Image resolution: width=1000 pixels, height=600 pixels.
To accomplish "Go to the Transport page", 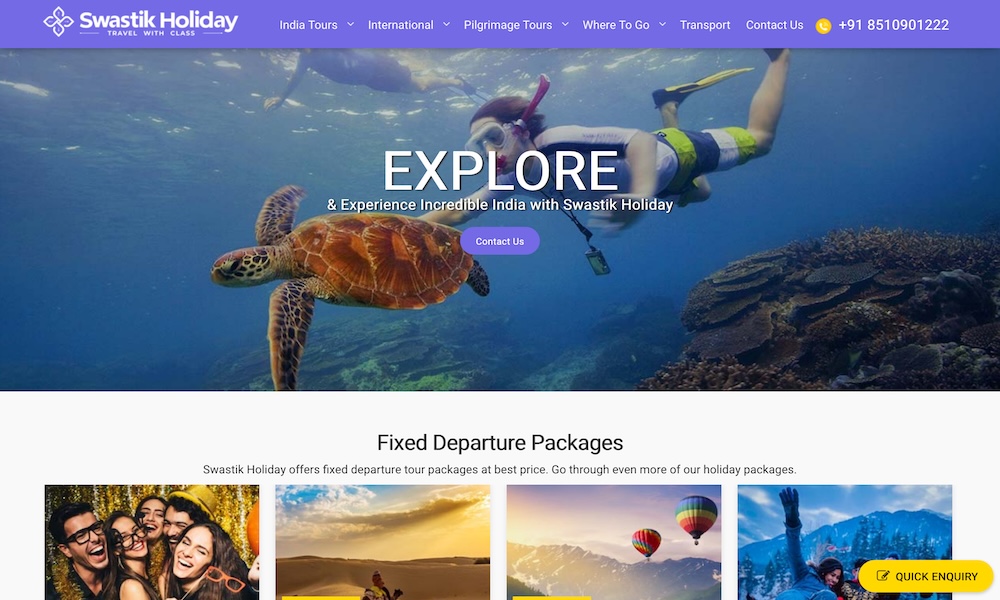I will click(x=705, y=25).
